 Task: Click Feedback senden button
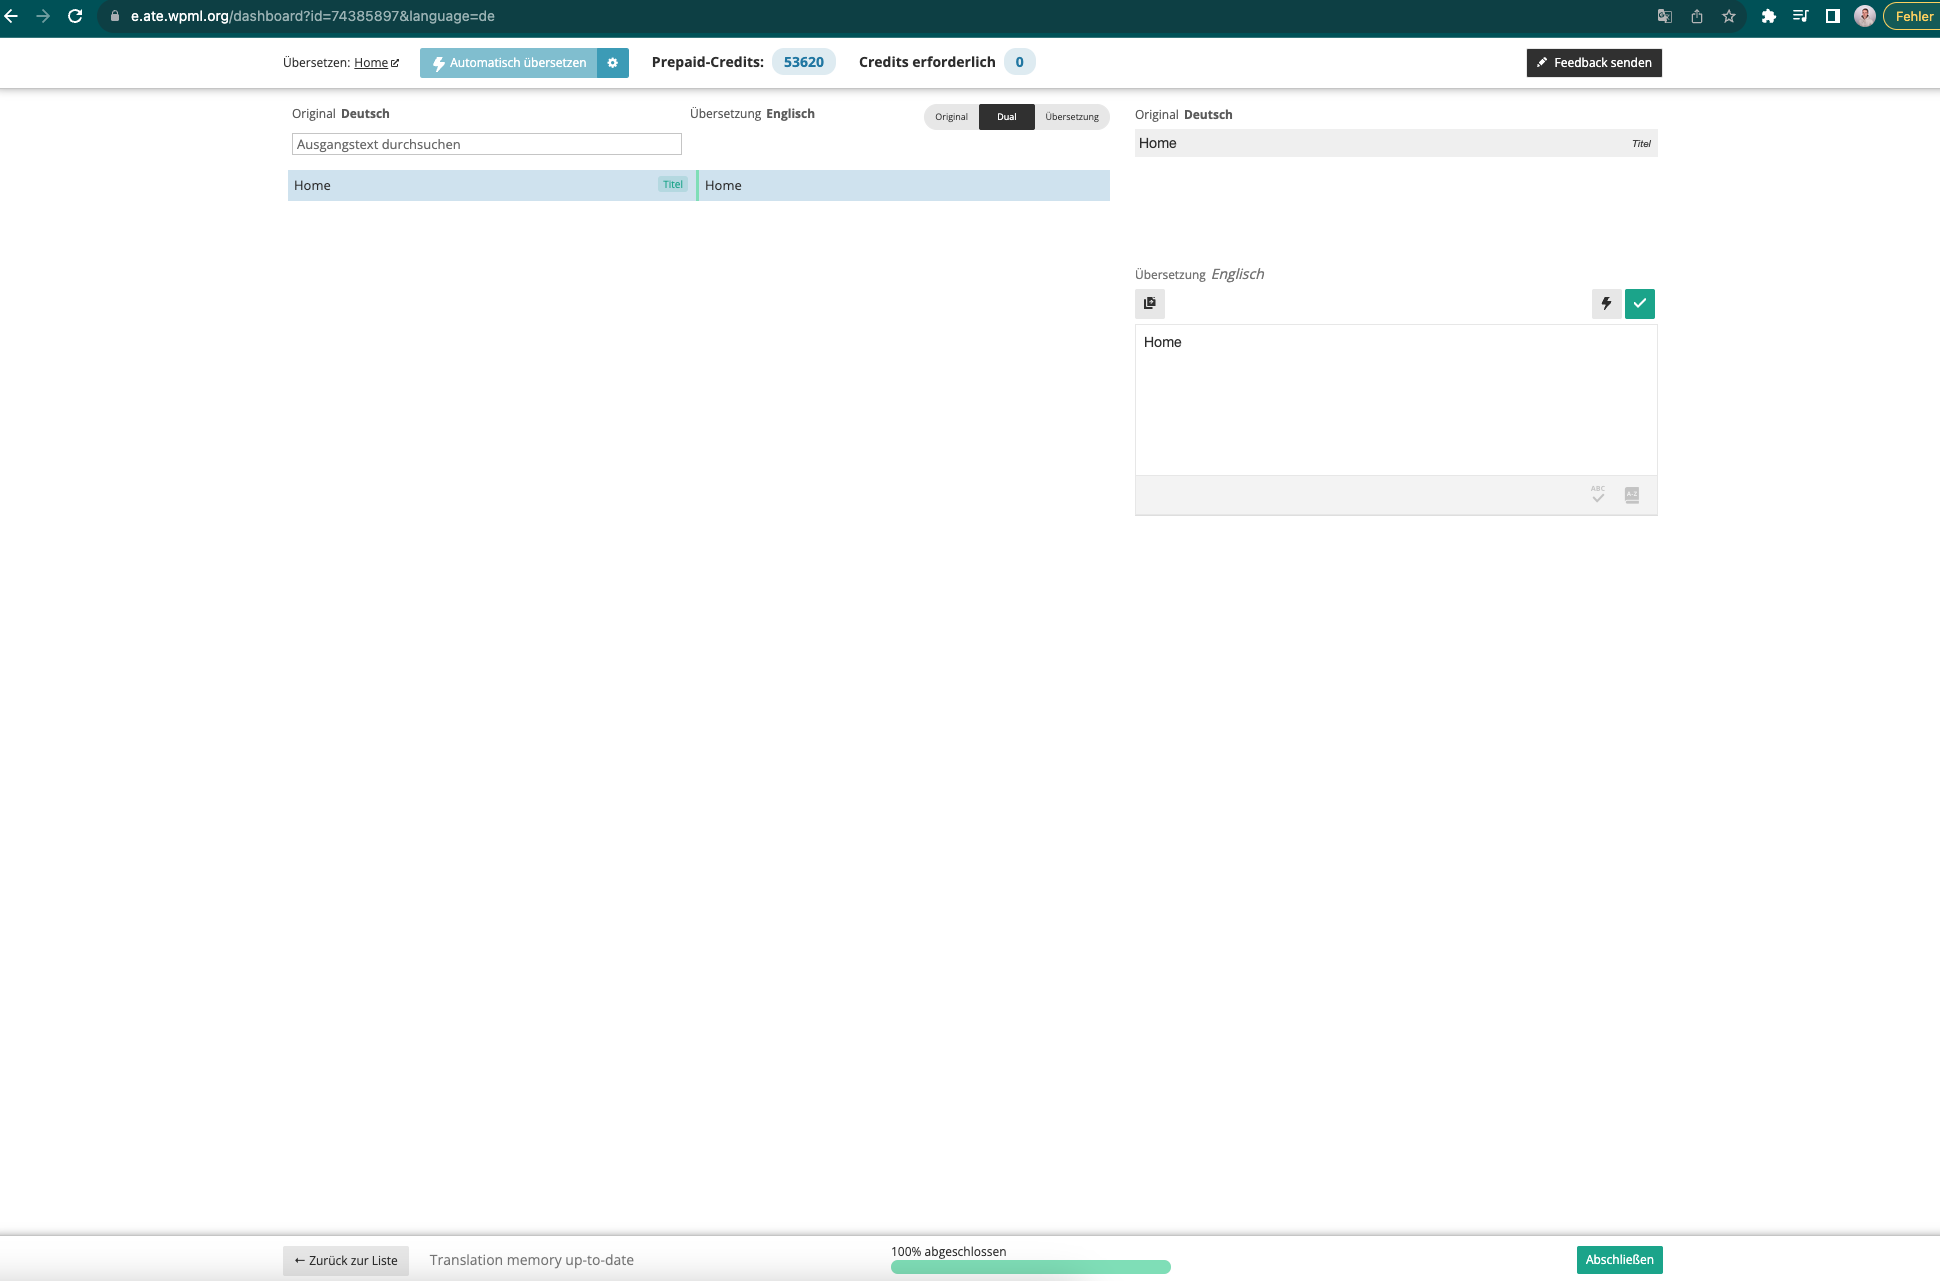1594,63
